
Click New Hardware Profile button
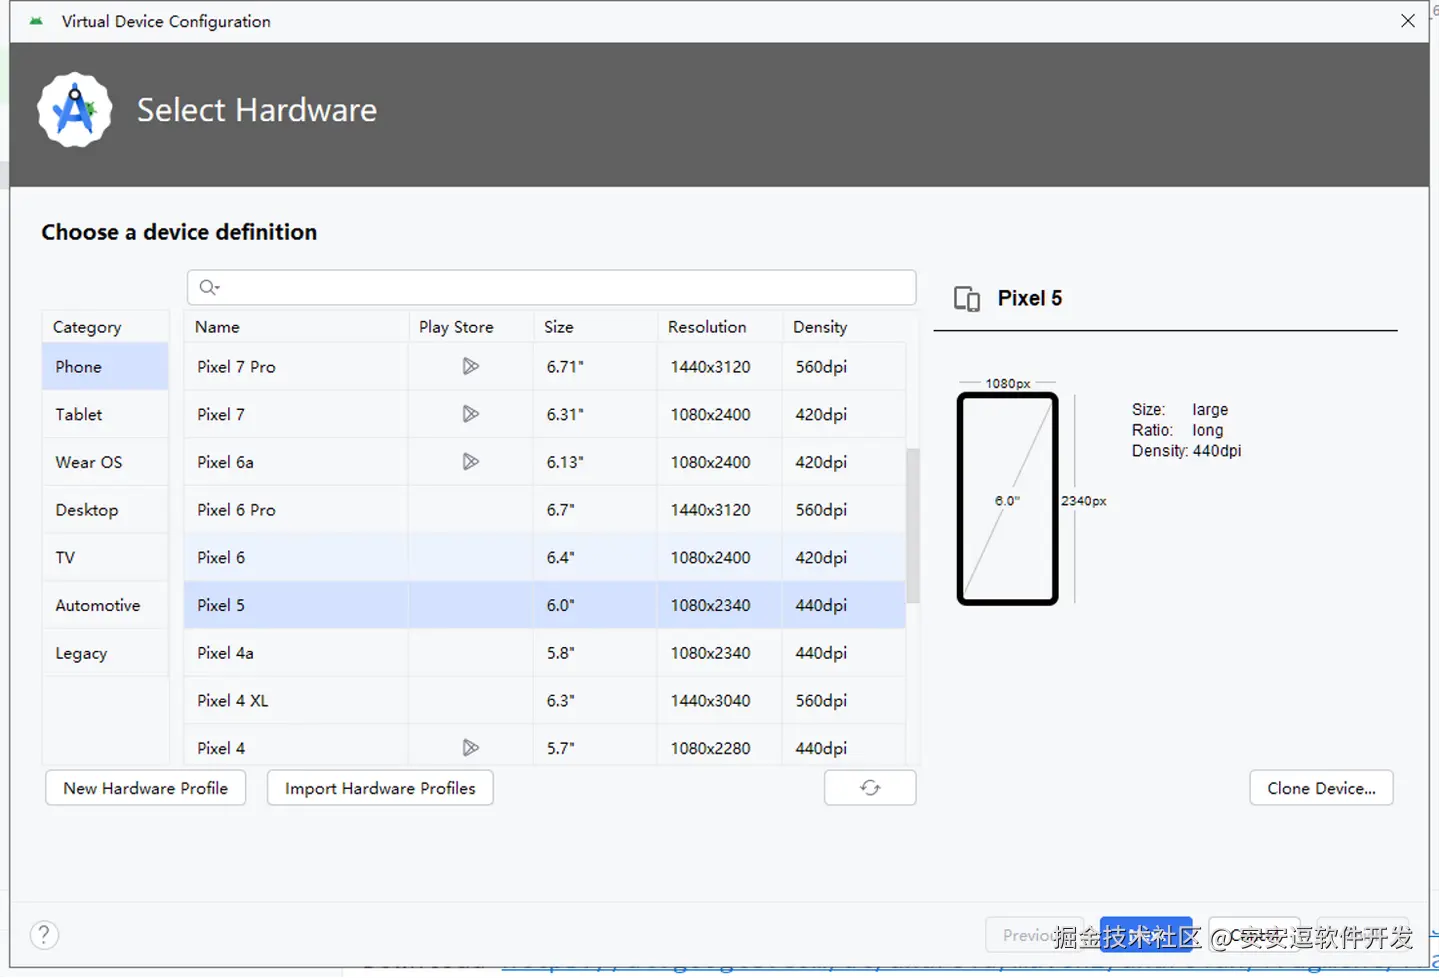click(146, 788)
